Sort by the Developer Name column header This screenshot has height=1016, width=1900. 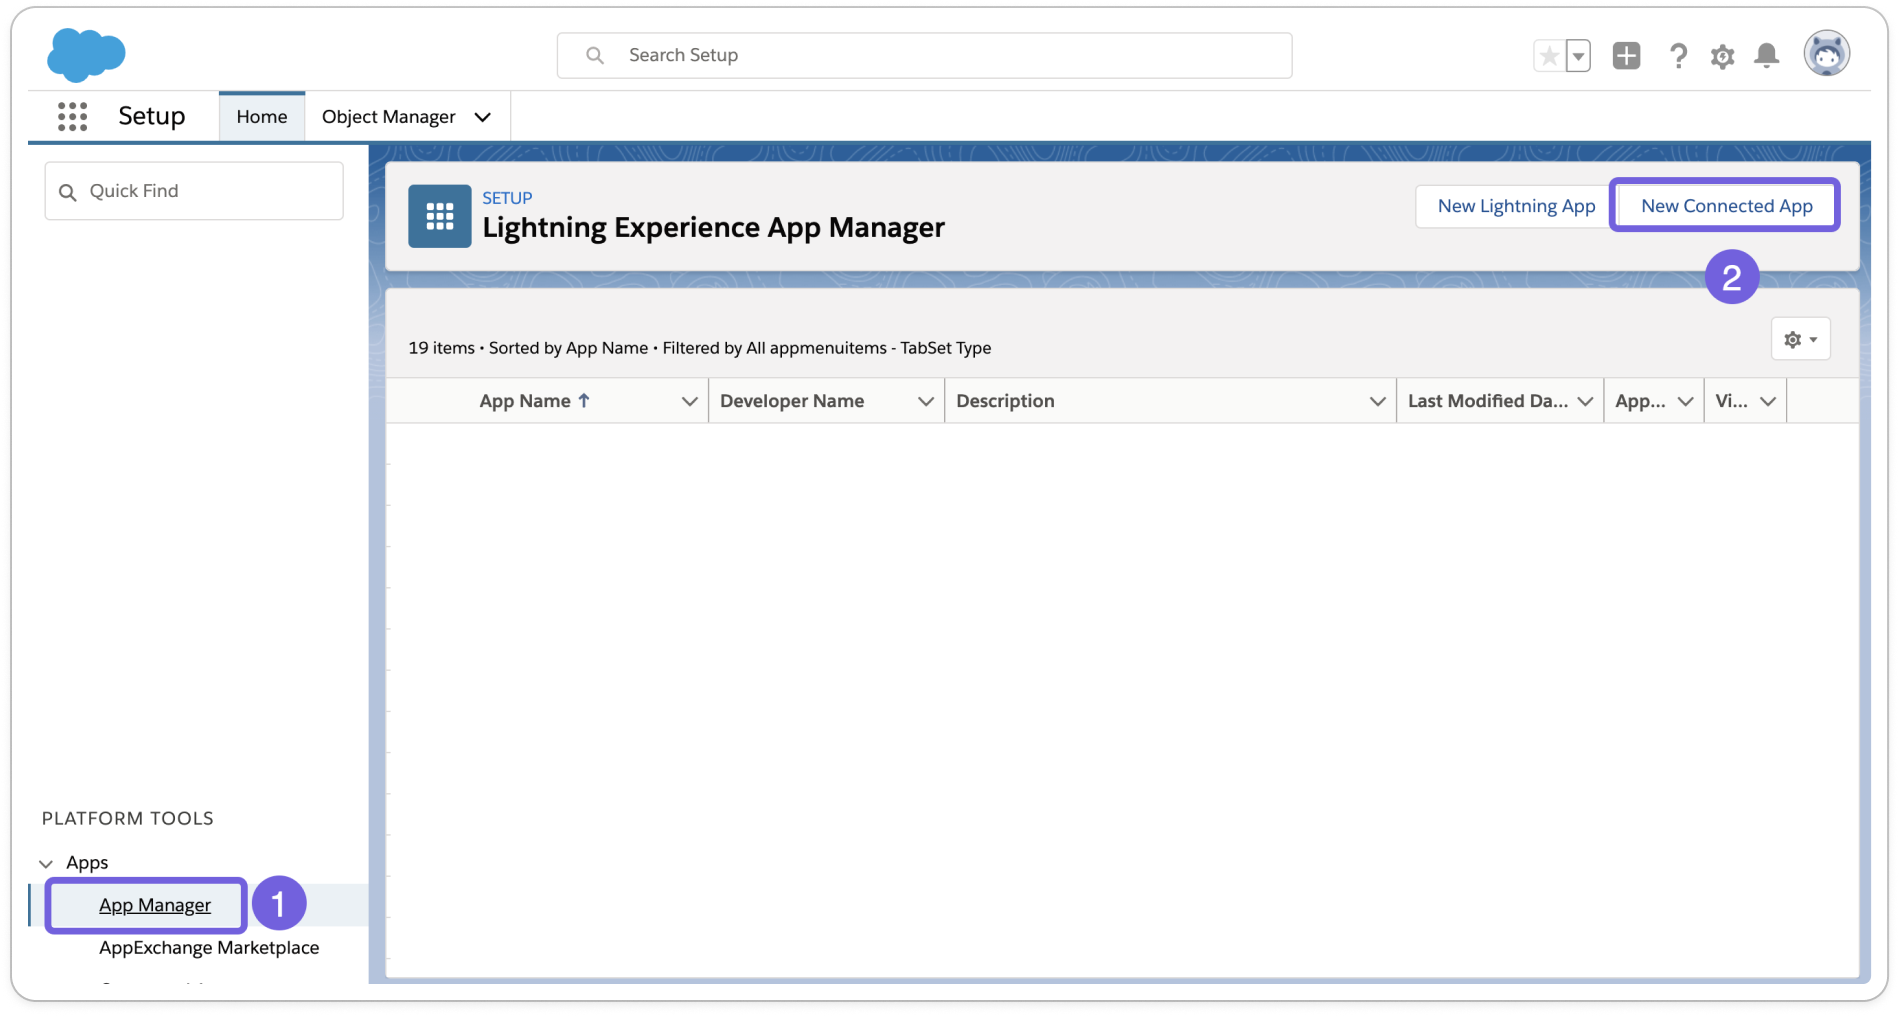coord(792,401)
